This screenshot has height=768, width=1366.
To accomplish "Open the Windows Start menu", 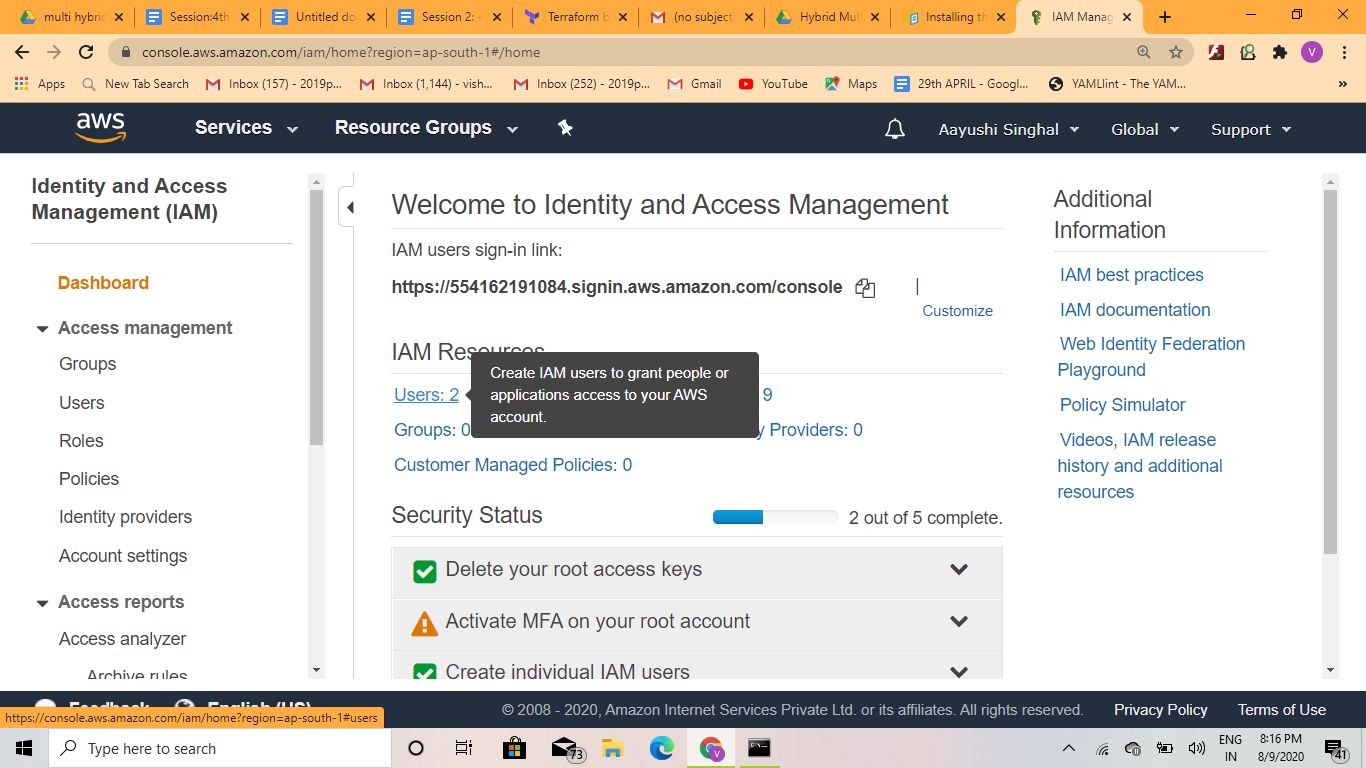I will tap(23, 748).
